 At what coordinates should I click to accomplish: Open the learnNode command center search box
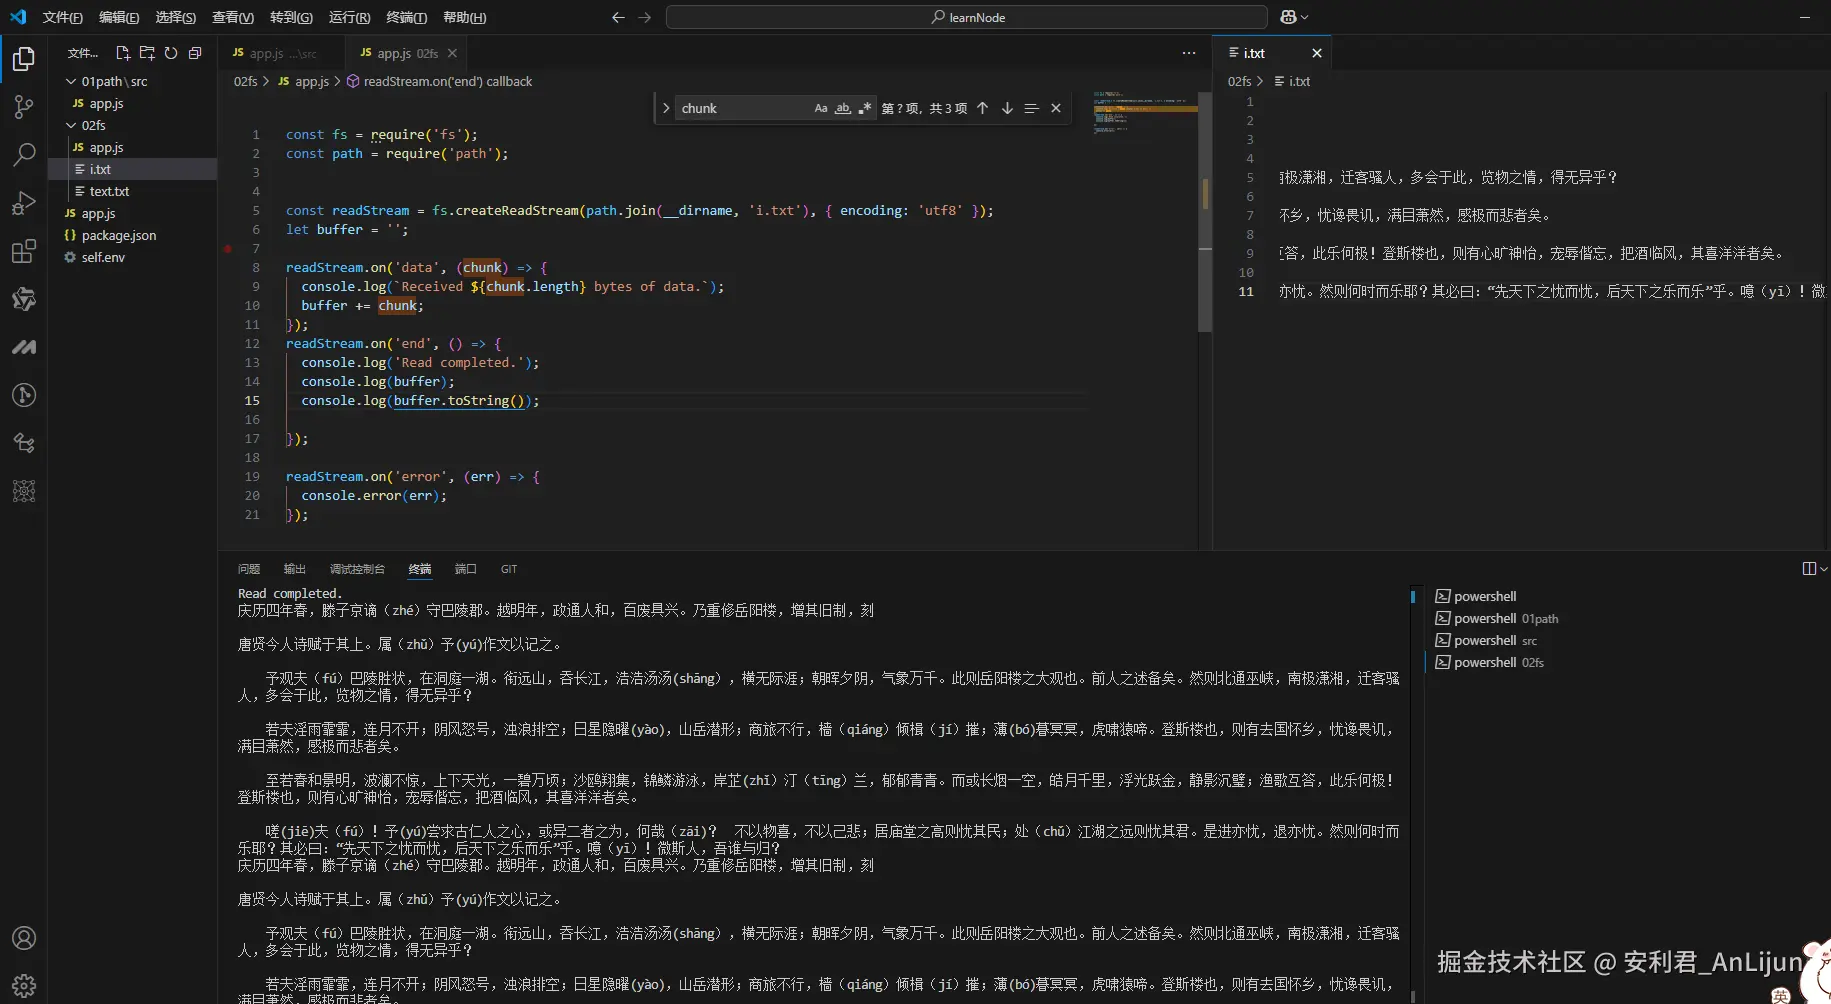point(967,17)
